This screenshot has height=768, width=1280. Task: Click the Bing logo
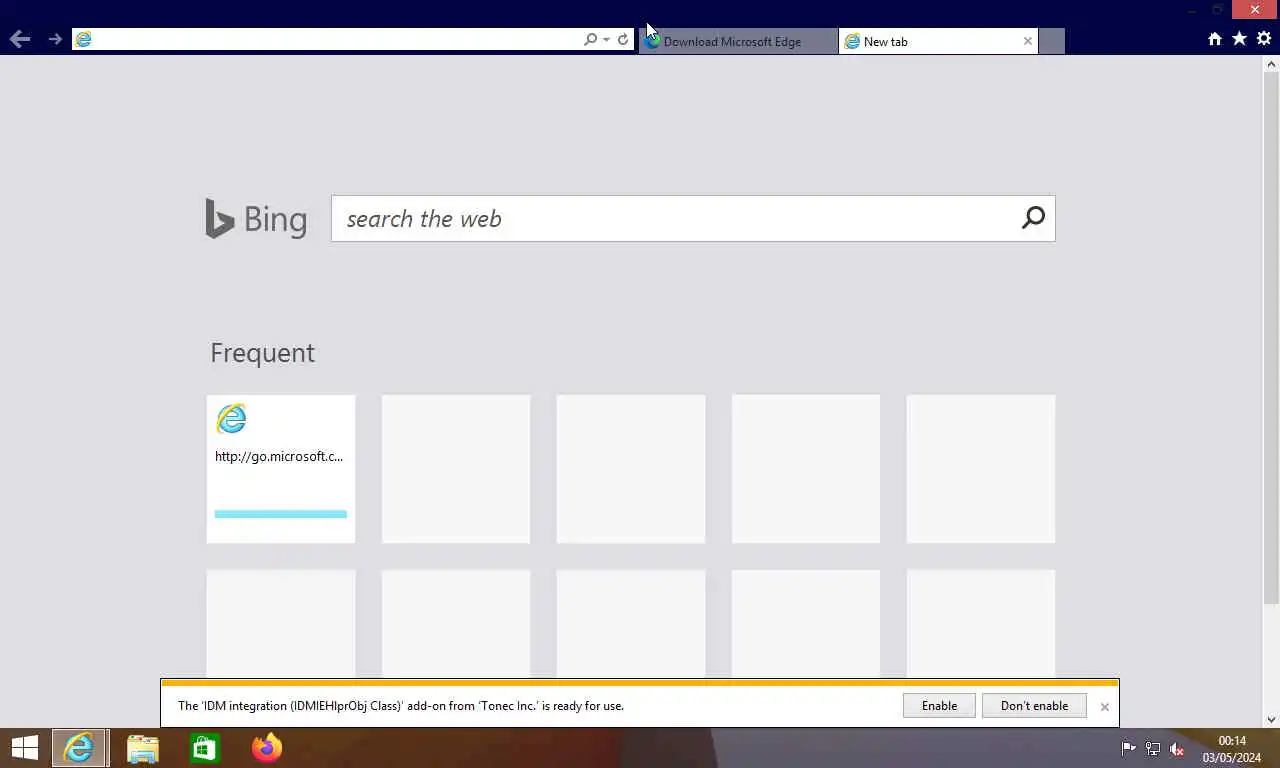tap(256, 219)
